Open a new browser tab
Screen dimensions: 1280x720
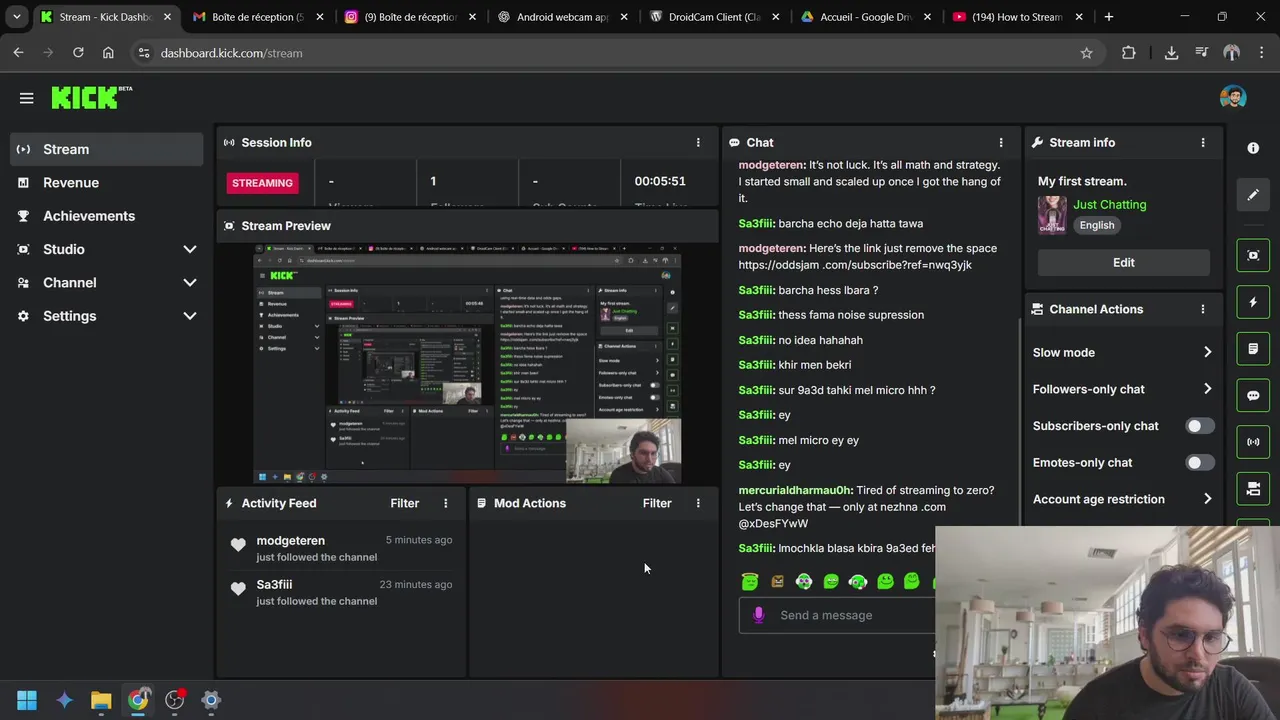tap(1108, 17)
